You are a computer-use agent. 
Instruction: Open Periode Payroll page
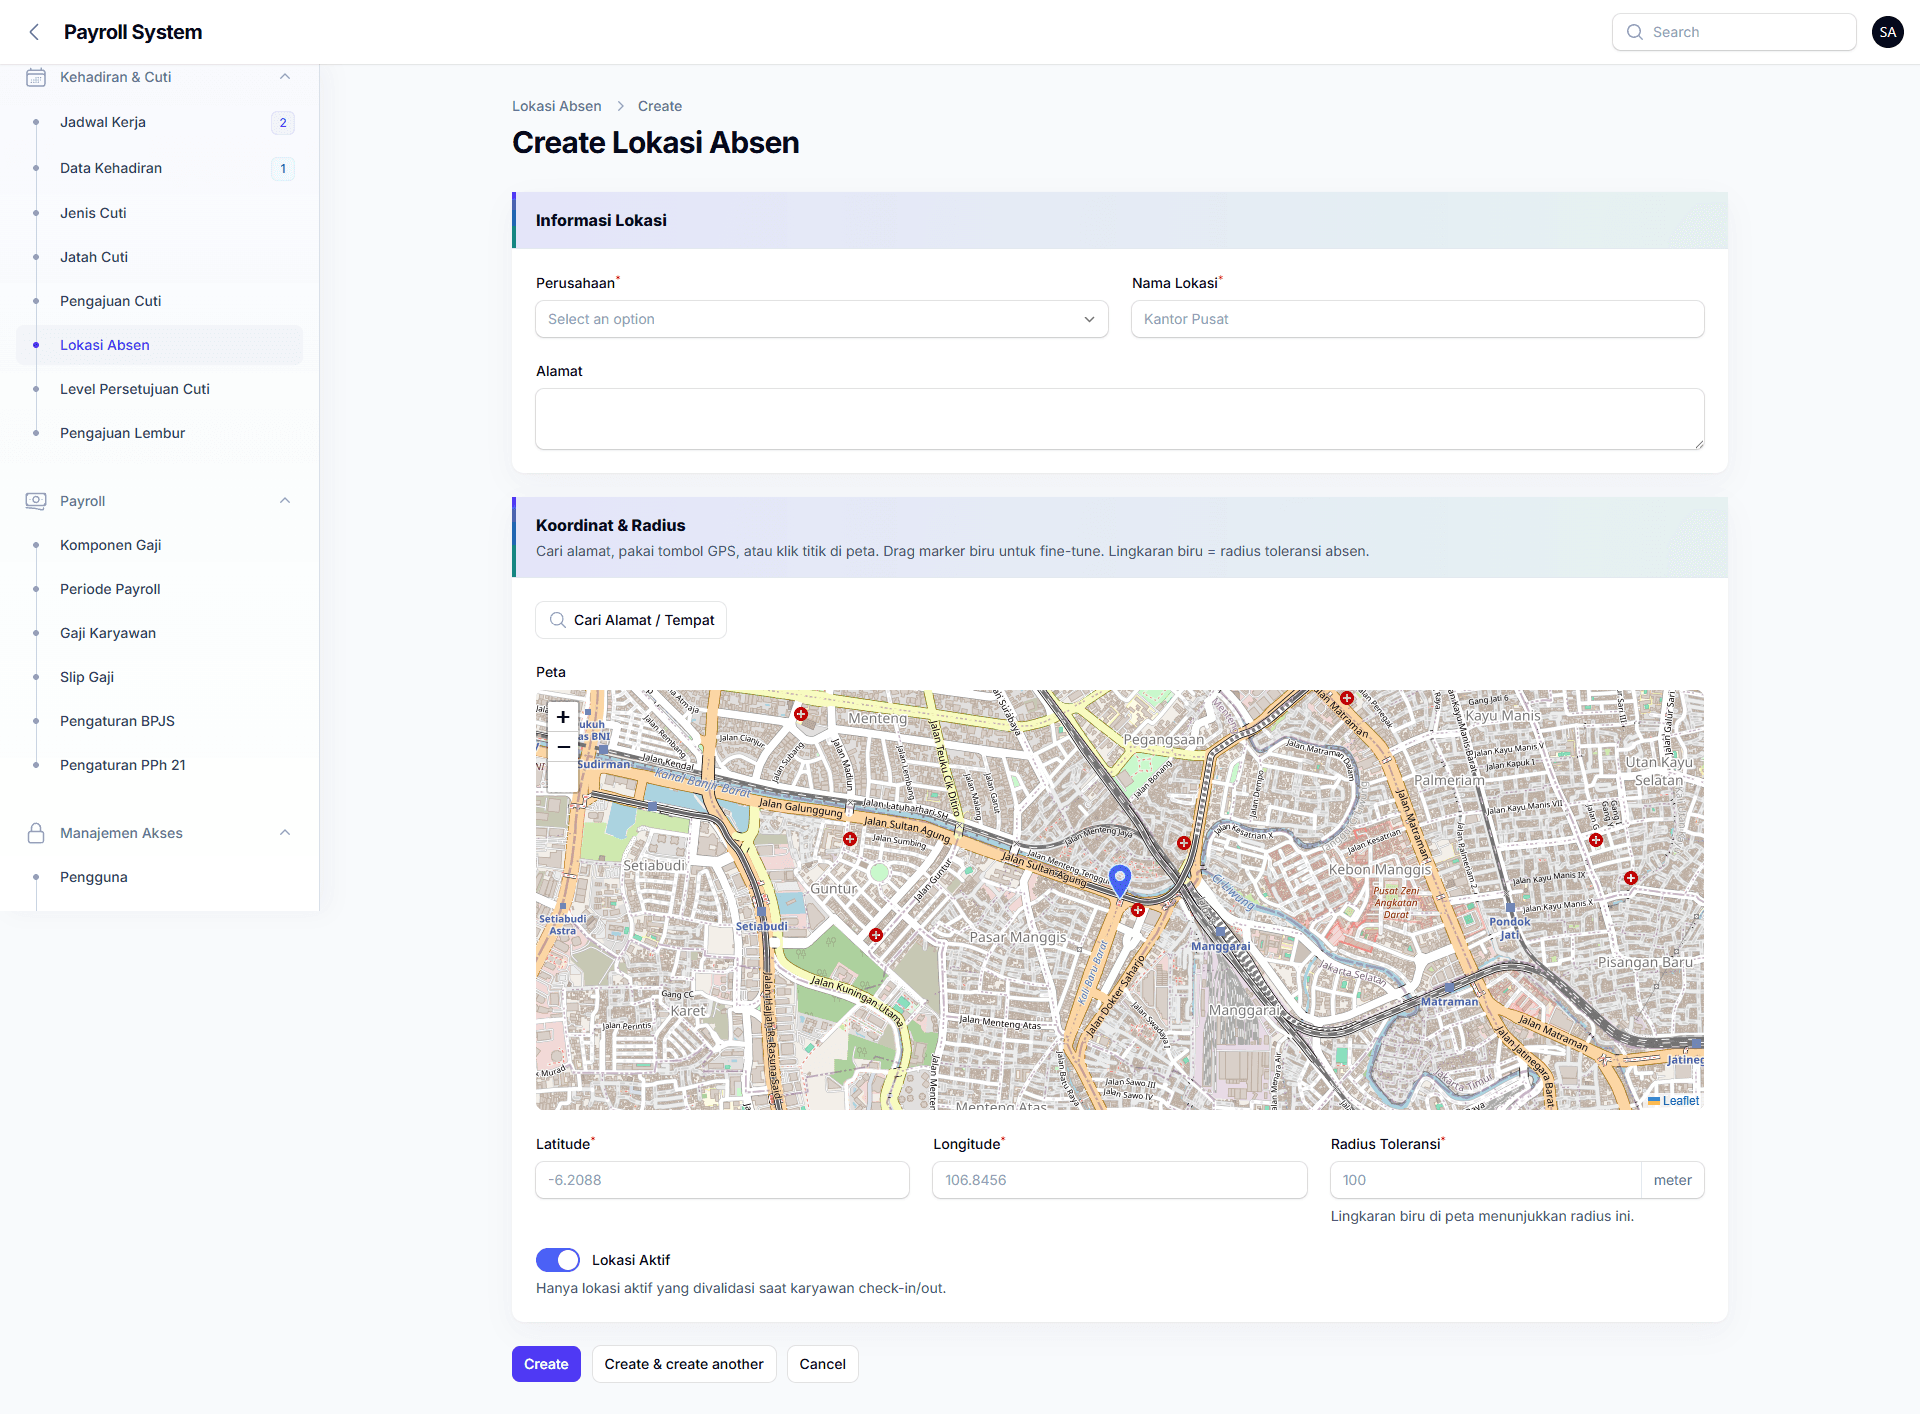[x=160, y=589]
